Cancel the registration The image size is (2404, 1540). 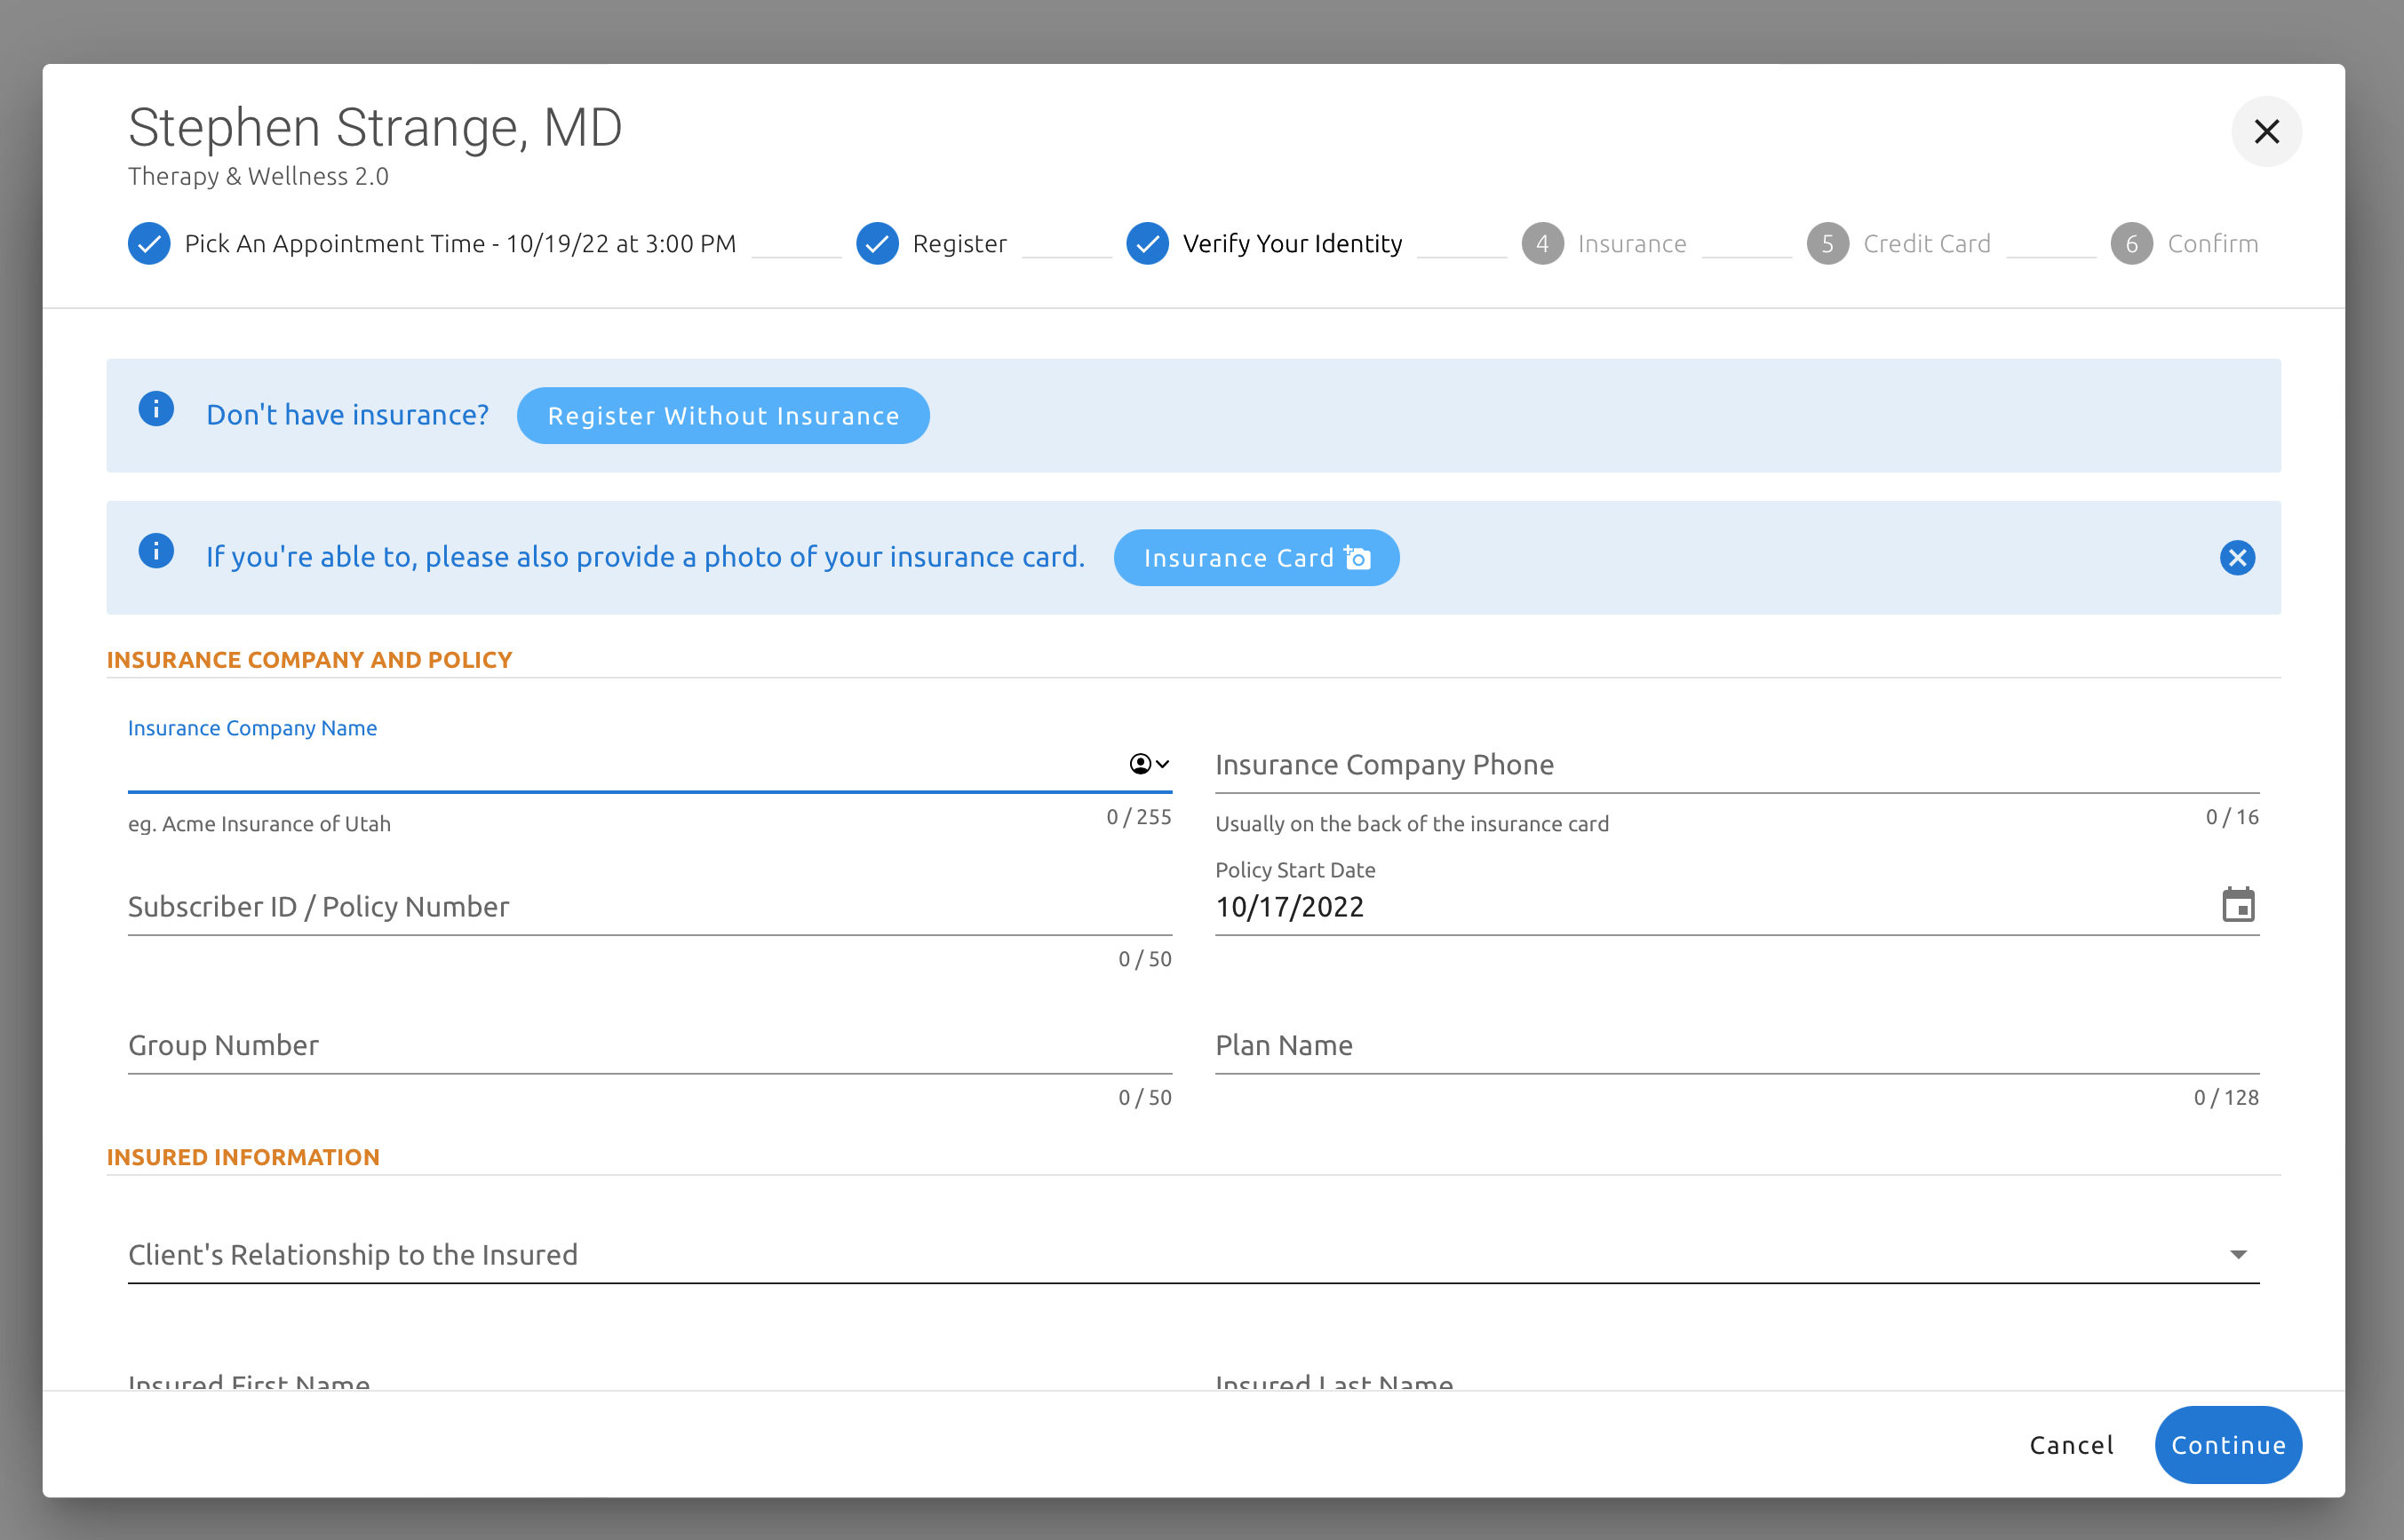2071,1444
